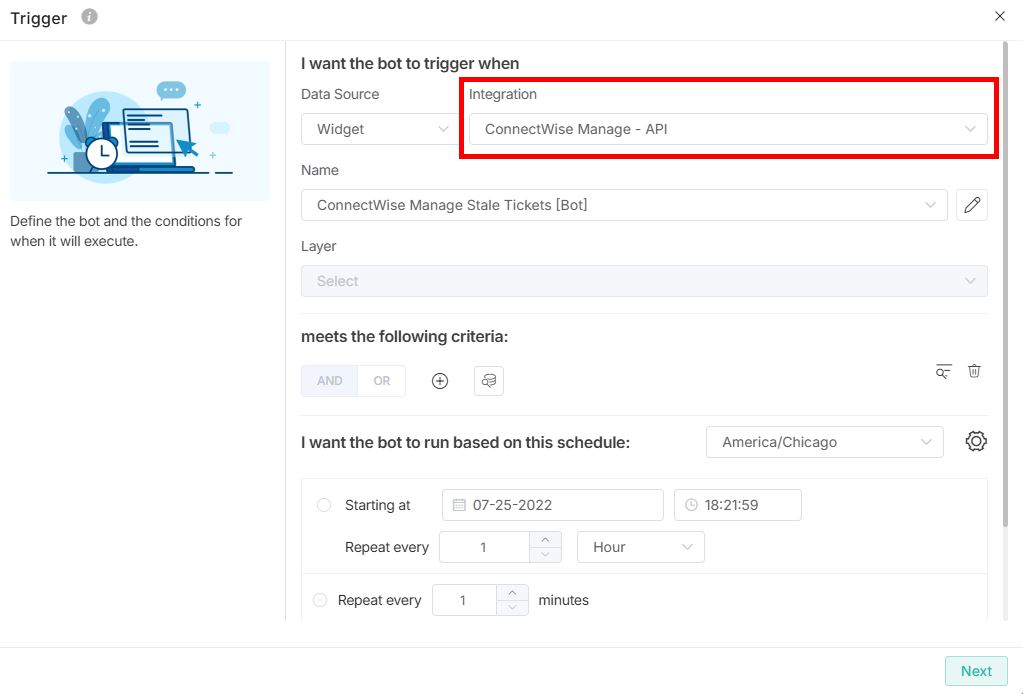Click the calendar icon in date field
Viewport: 1023px width, 694px height.
pos(459,505)
